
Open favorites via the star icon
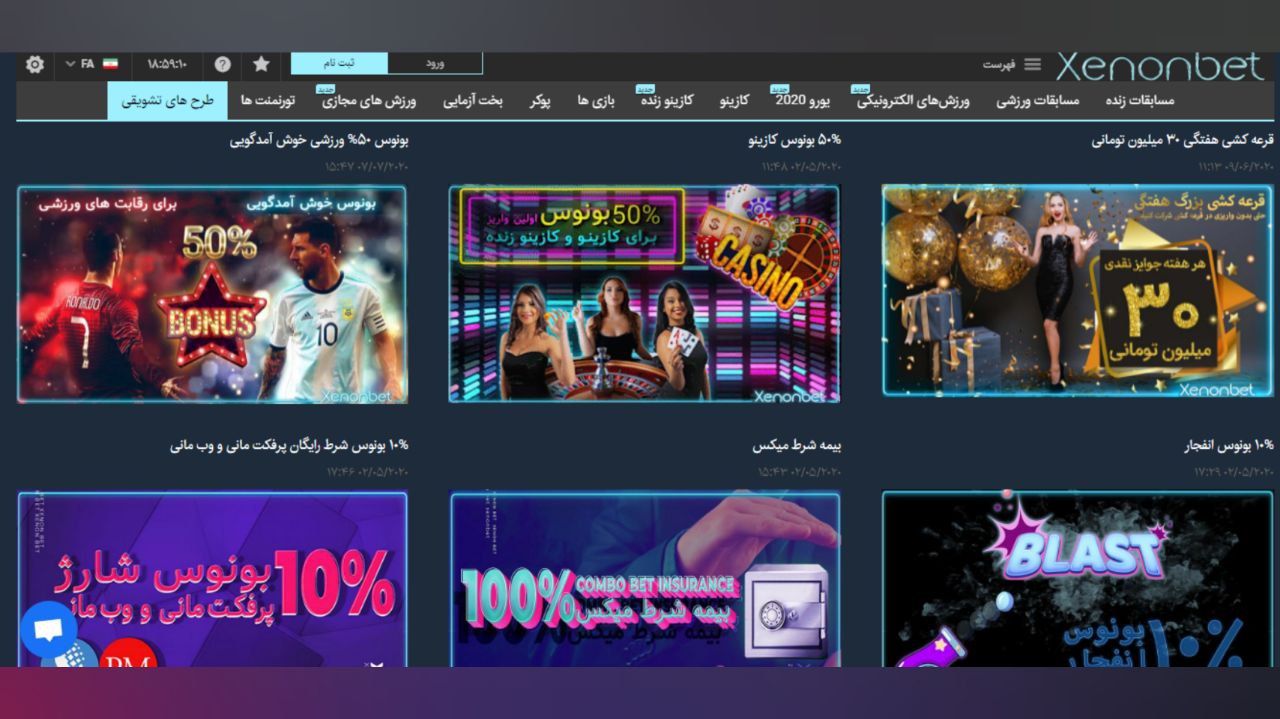point(261,63)
